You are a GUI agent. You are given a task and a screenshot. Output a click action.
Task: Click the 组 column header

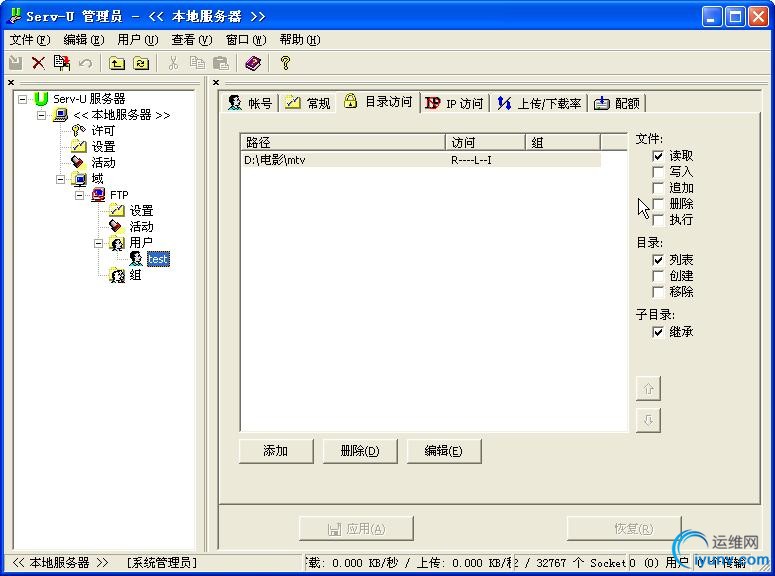click(563, 142)
